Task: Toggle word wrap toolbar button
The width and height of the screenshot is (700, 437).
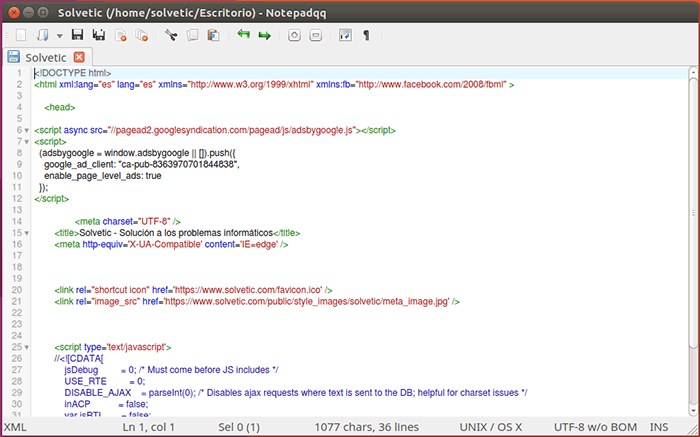Action: (345, 35)
